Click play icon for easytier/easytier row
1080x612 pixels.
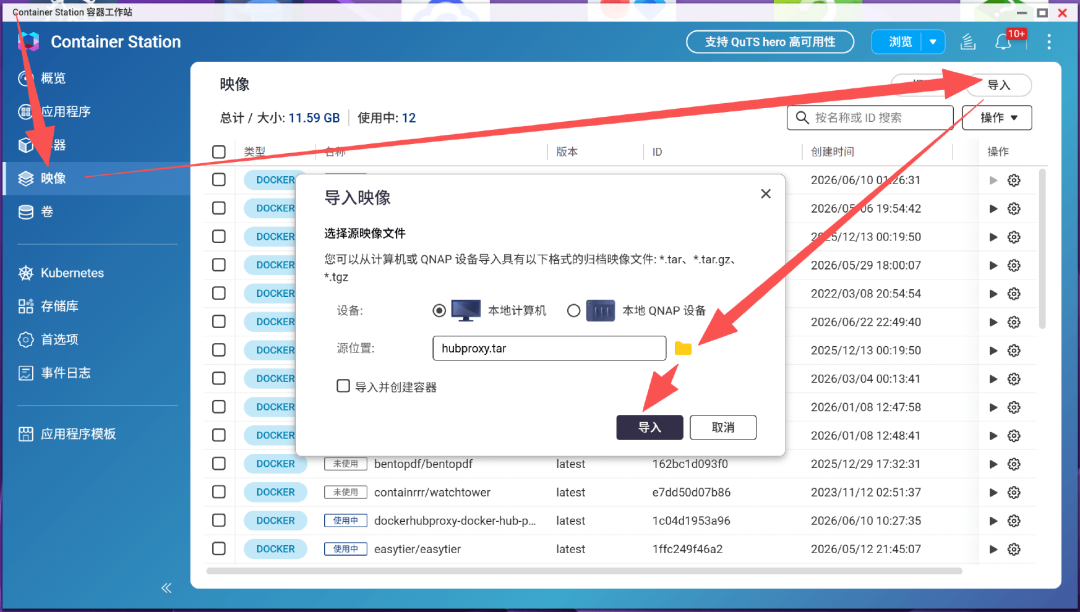click(993, 549)
